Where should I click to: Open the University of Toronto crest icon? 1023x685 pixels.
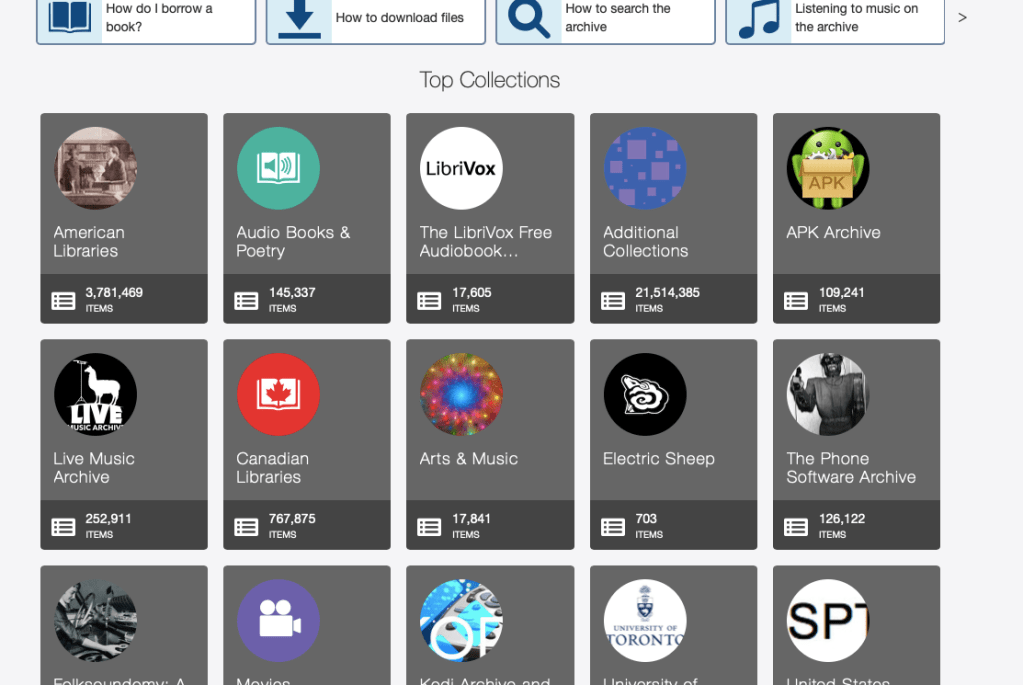click(645, 620)
